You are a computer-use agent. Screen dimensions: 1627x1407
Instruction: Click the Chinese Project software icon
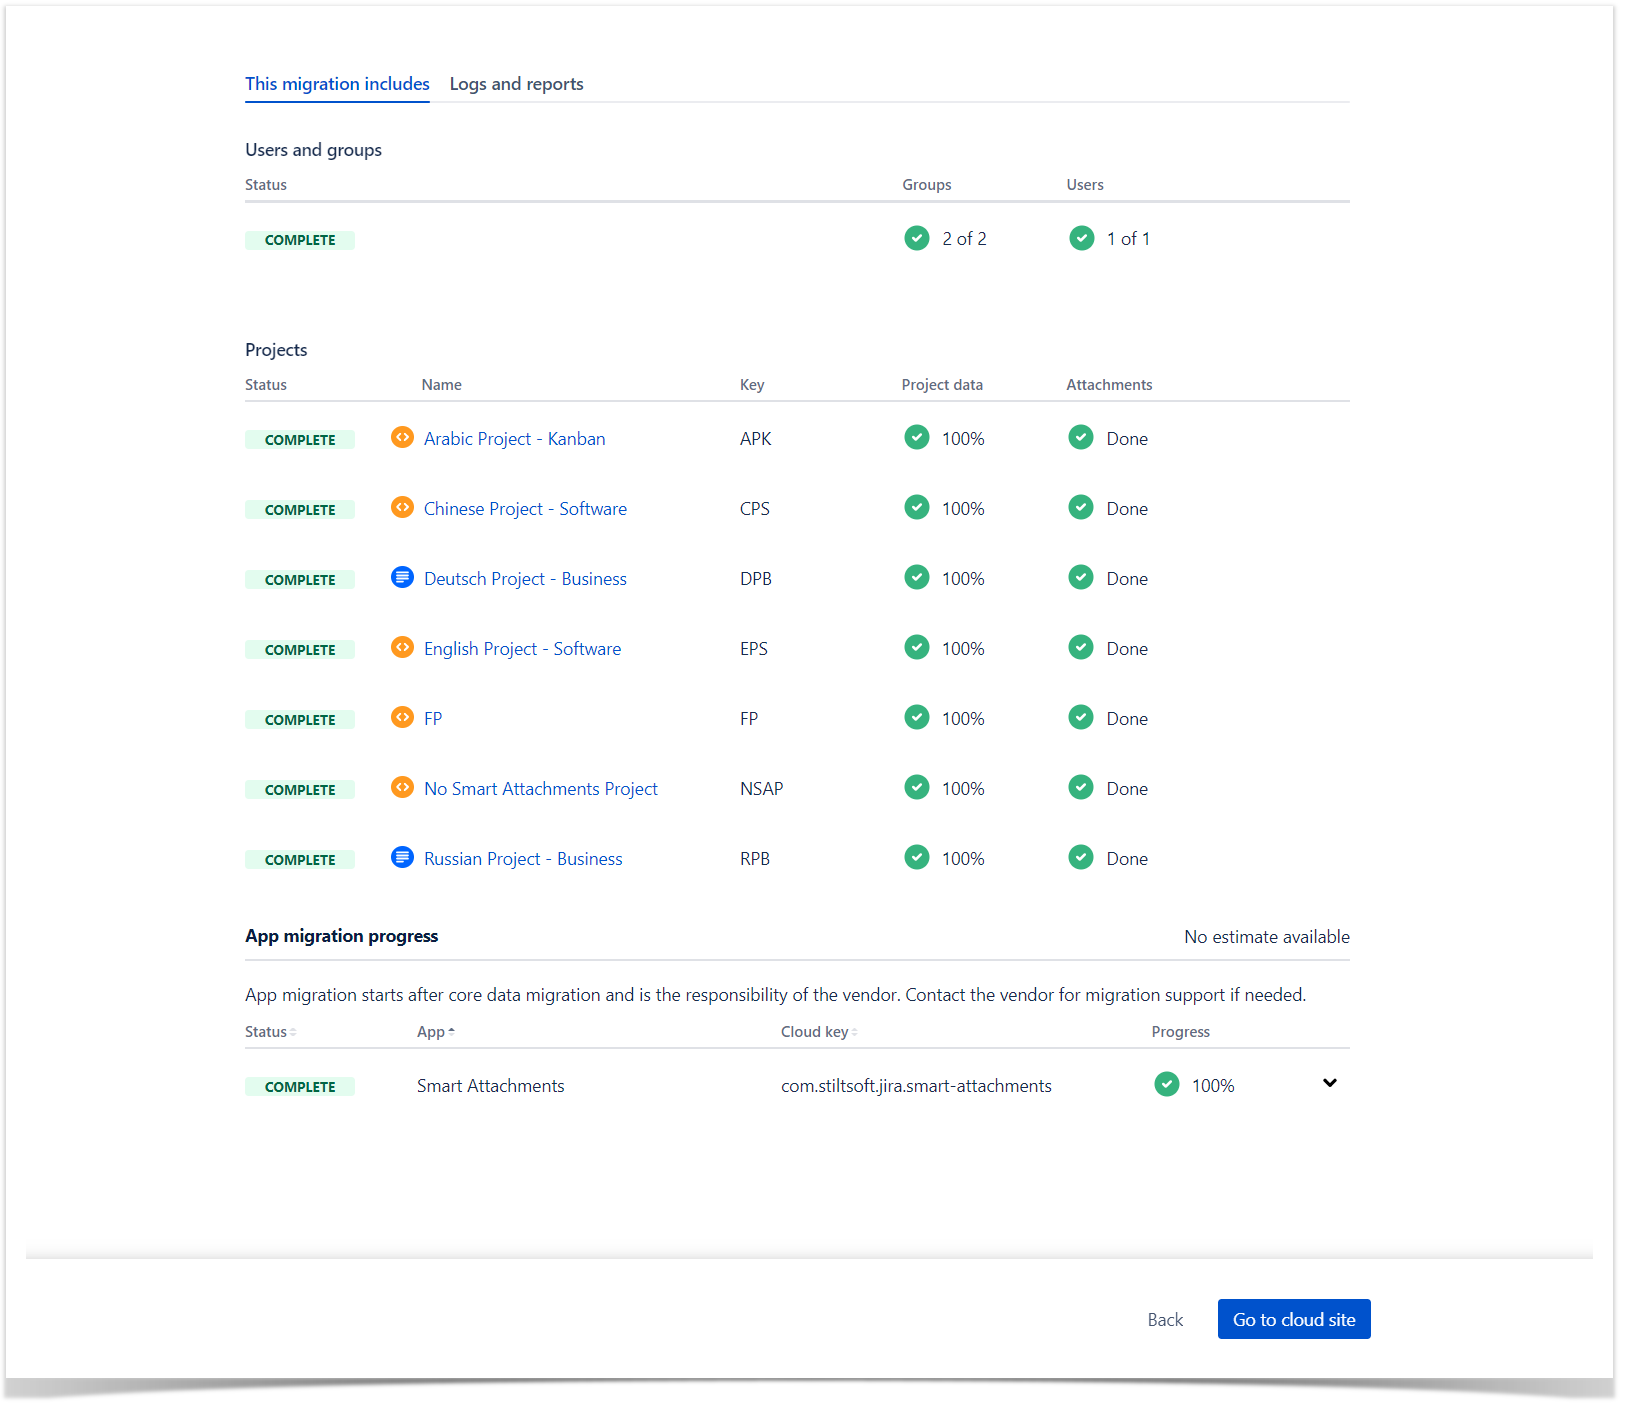(402, 508)
